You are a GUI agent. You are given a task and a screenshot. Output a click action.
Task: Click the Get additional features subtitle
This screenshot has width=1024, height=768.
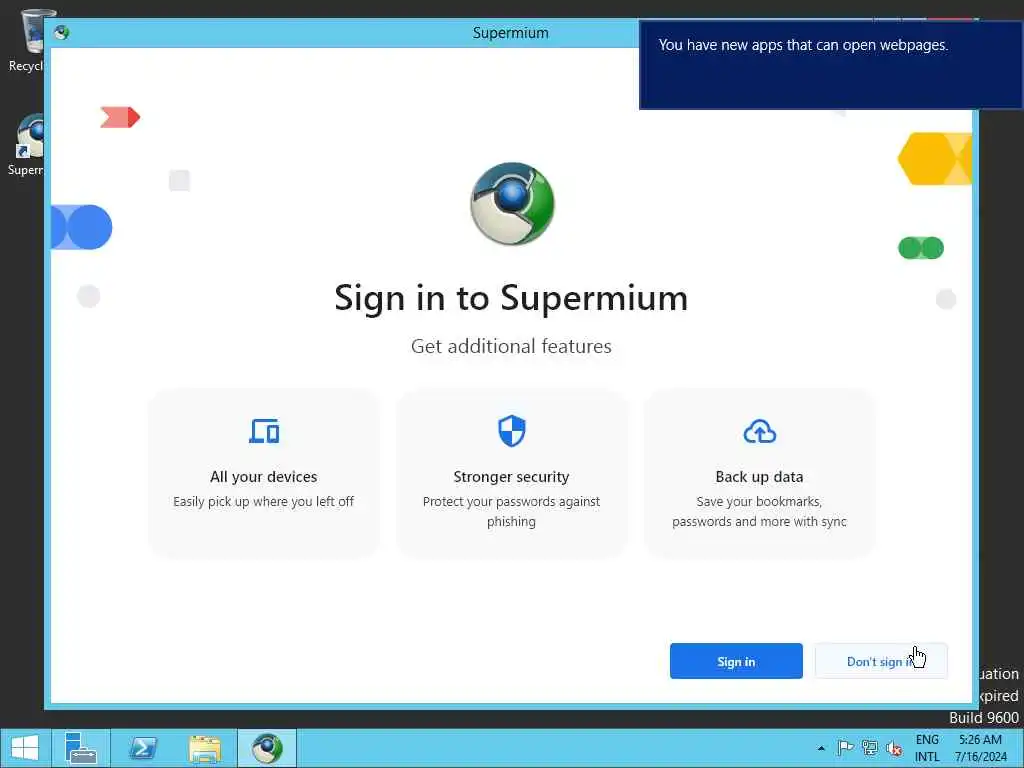point(511,346)
